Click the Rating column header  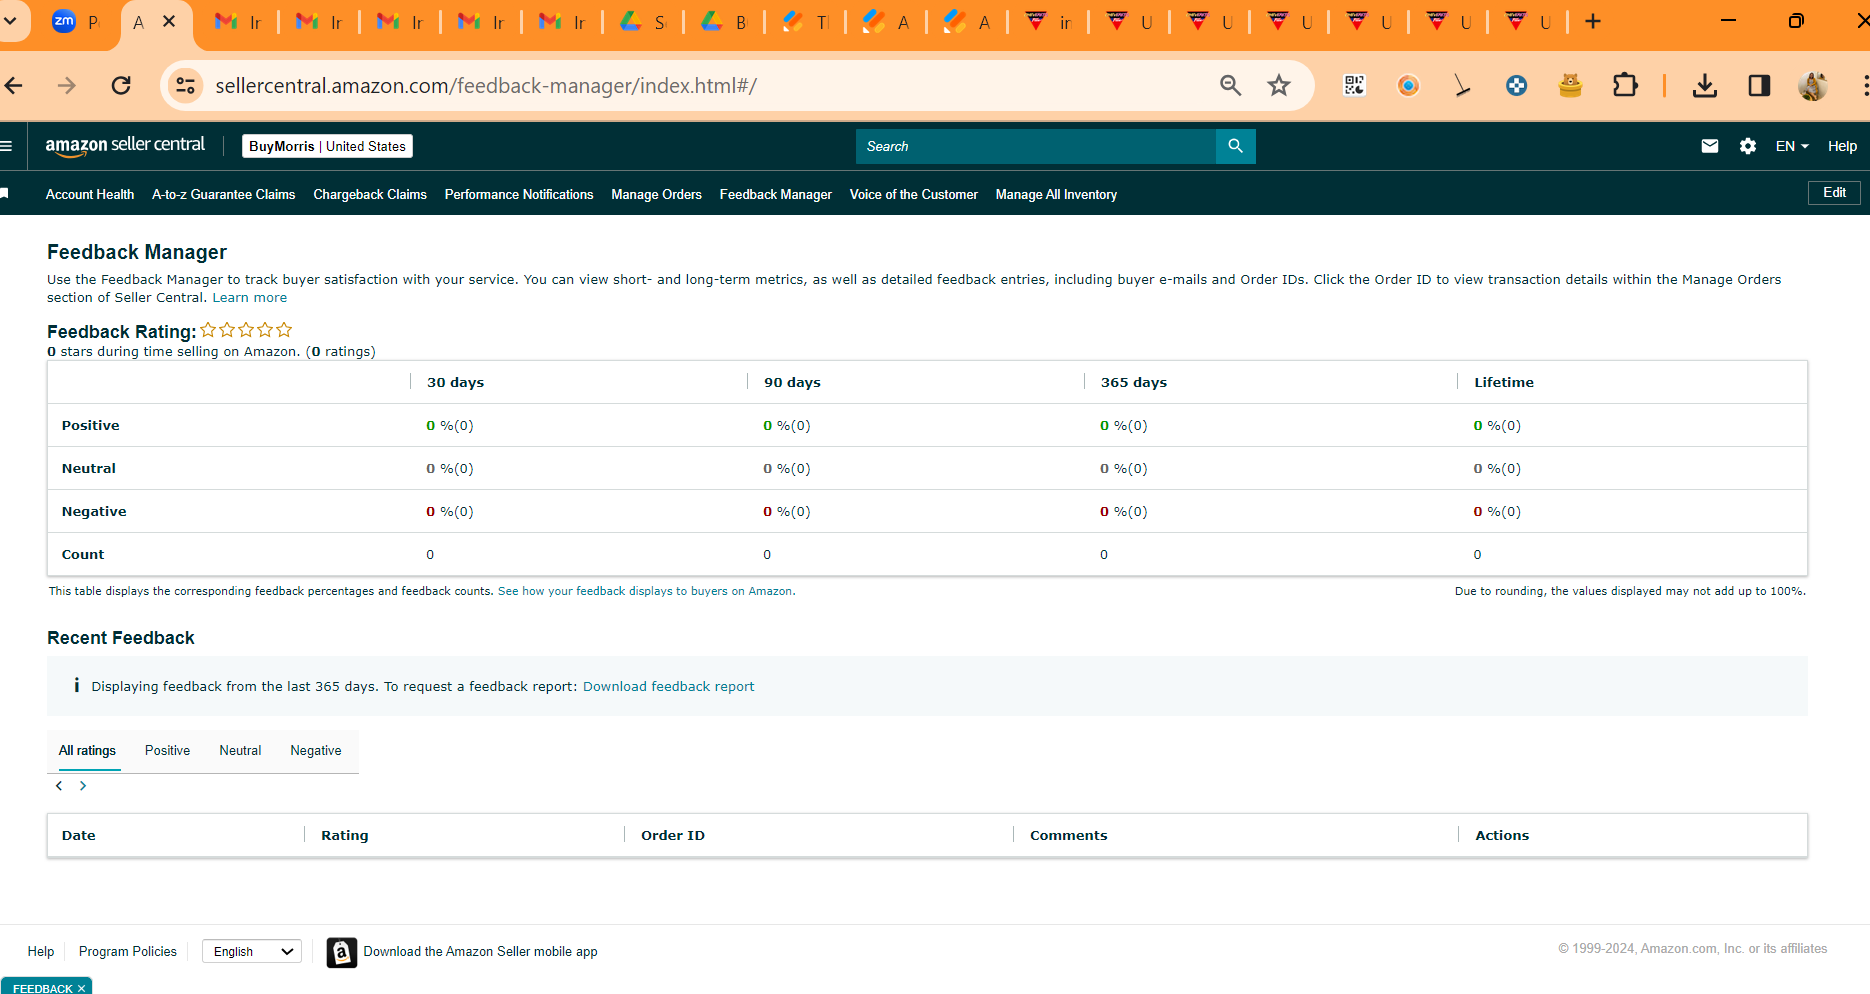[345, 836]
